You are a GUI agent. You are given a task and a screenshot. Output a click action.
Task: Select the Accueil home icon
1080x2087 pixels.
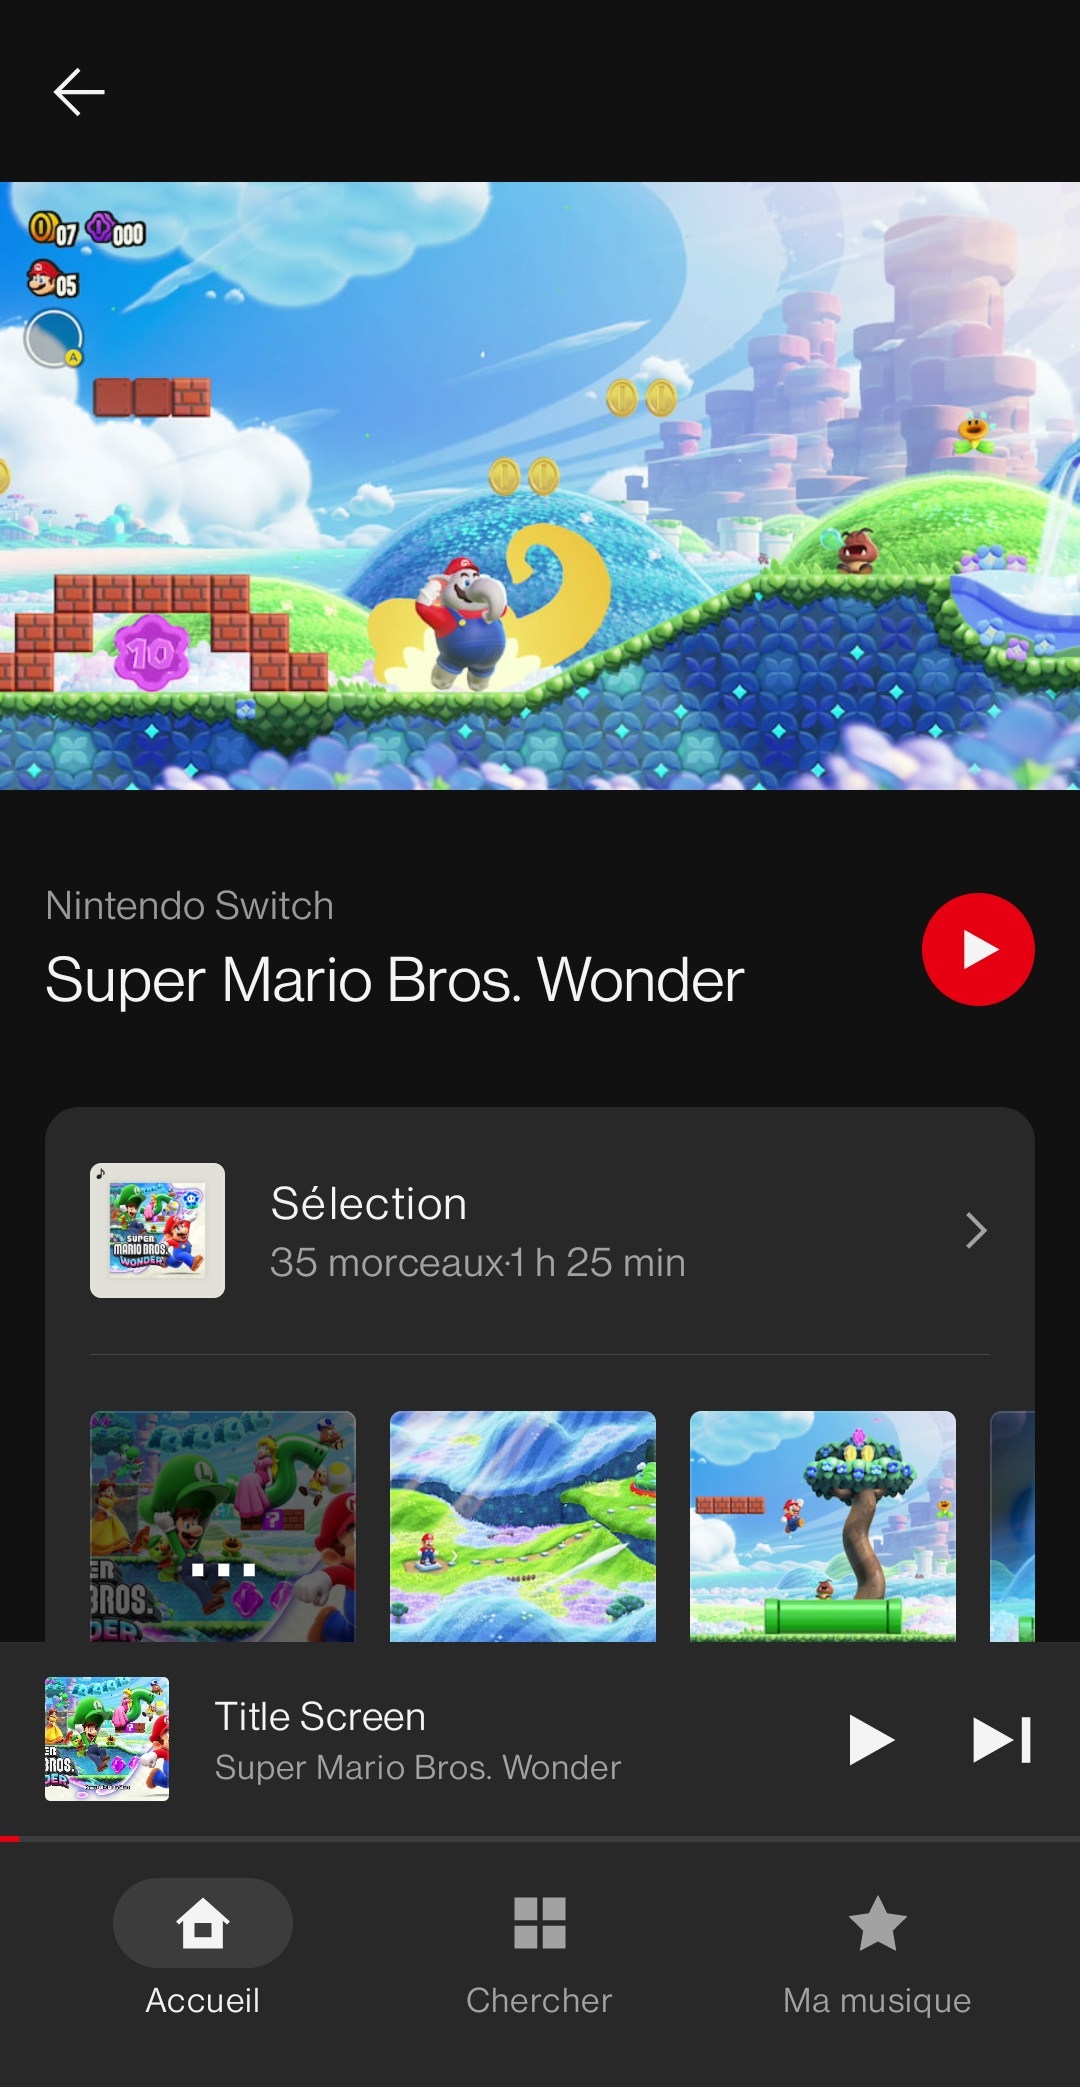coord(203,1923)
